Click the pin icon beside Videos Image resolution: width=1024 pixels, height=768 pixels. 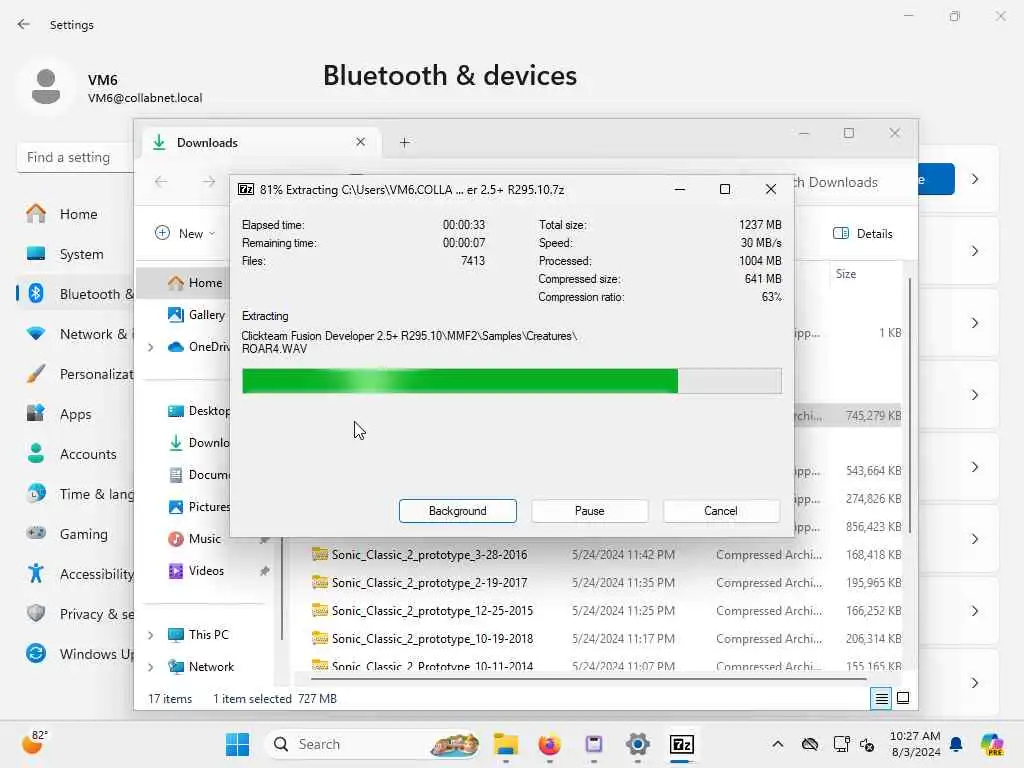(x=264, y=571)
